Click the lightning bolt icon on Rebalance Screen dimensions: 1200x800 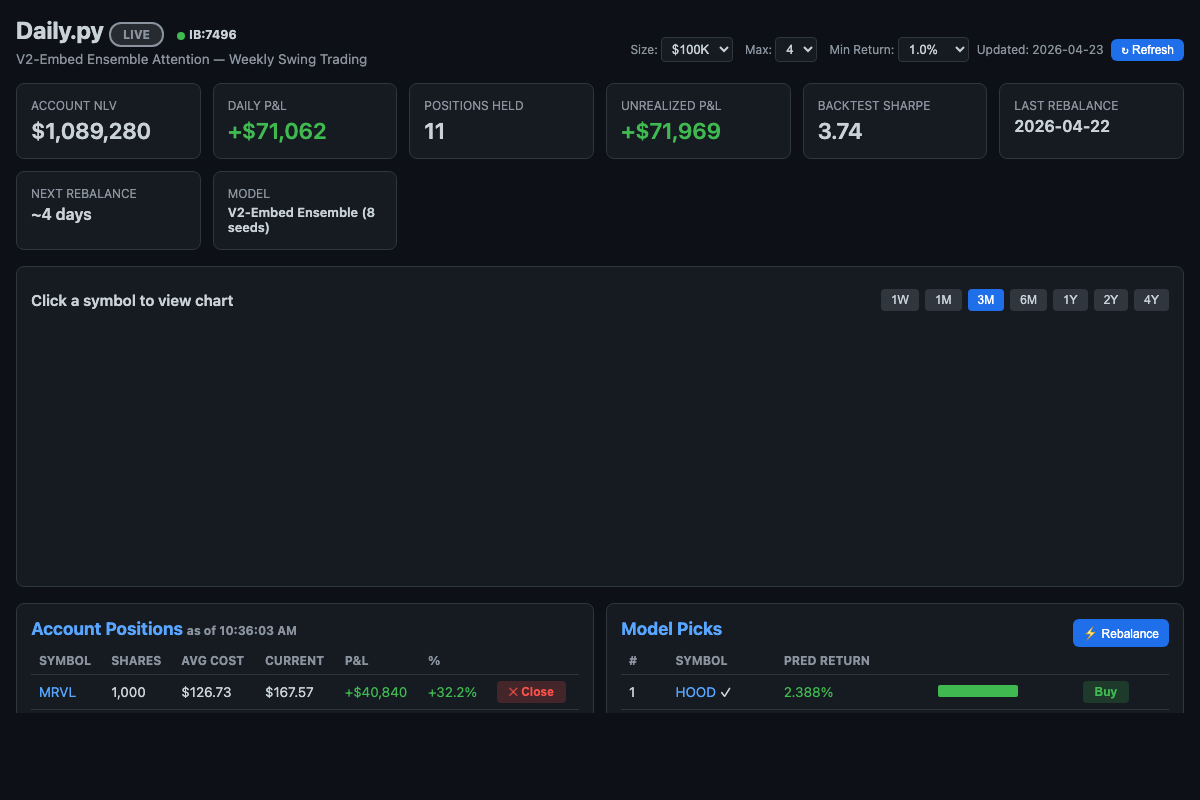(1089, 632)
